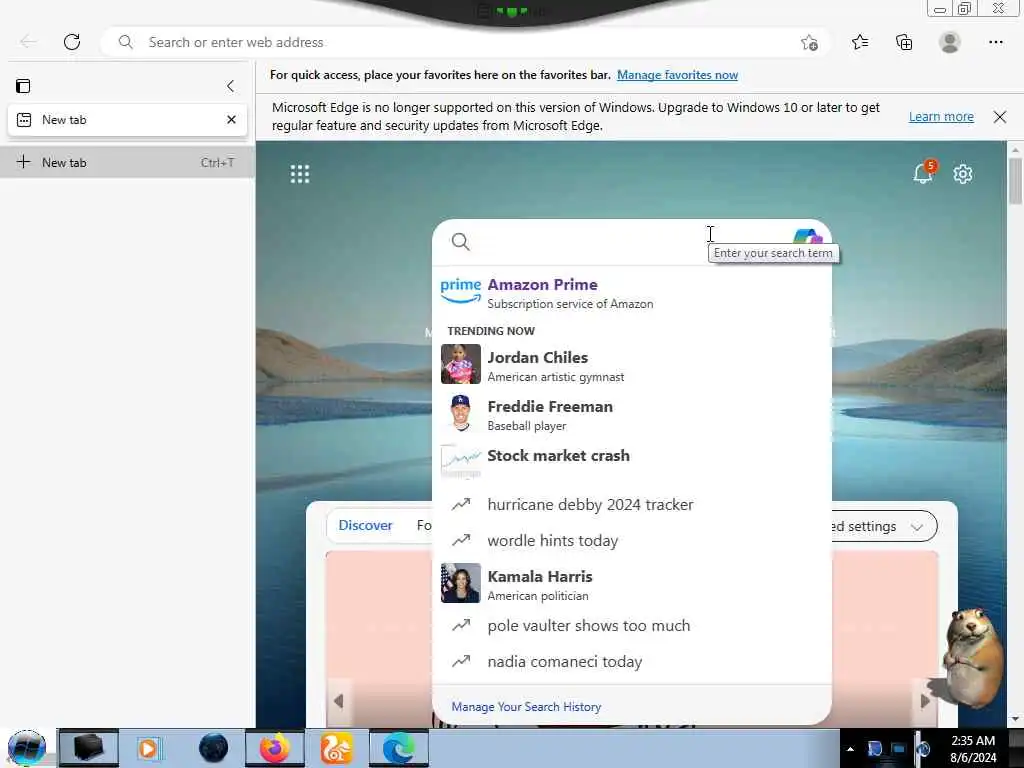Click Manage favorites now link
Image resolution: width=1024 pixels, height=768 pixels.
pos(677,75)
